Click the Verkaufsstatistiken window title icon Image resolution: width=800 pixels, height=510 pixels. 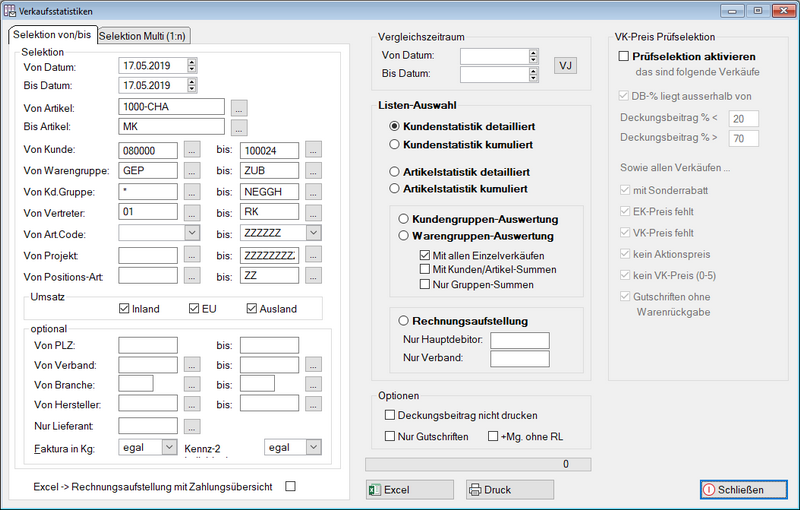pos(11,10)
